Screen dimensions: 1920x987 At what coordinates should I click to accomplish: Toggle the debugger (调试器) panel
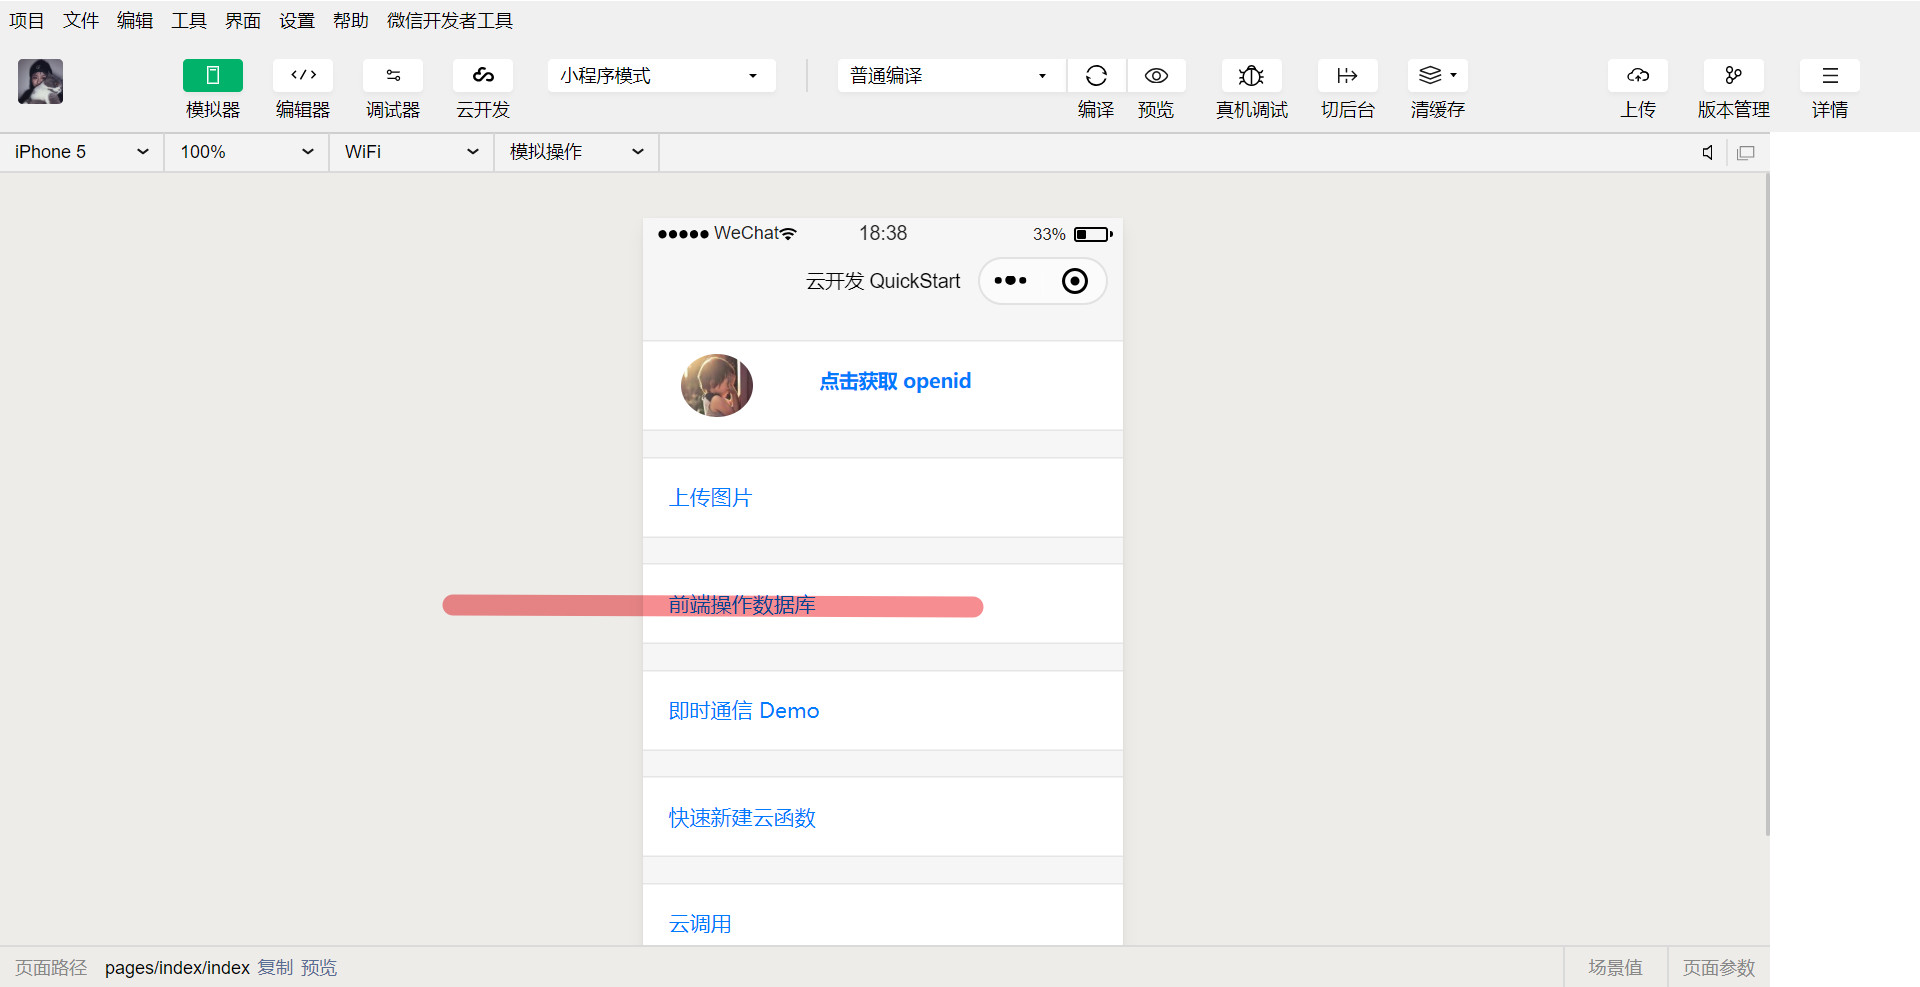[392, 76]
